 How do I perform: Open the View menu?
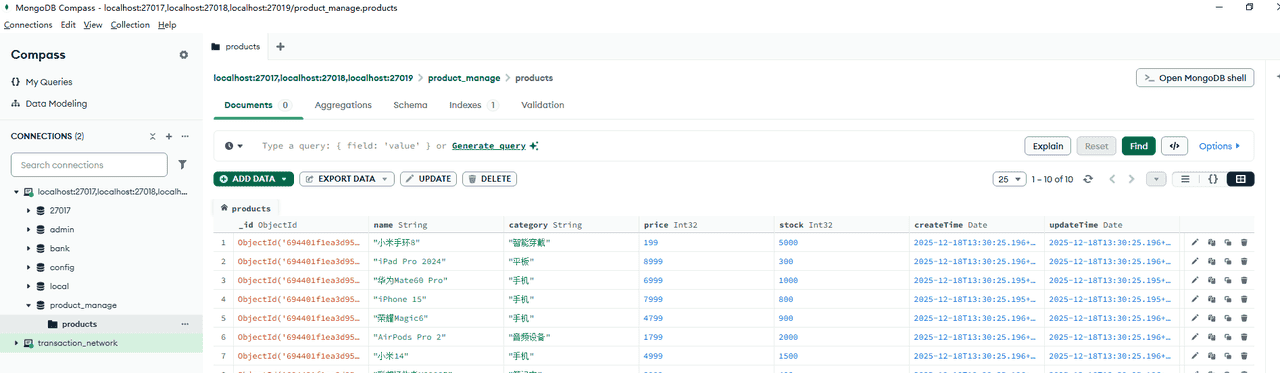[x=93, y=25]
